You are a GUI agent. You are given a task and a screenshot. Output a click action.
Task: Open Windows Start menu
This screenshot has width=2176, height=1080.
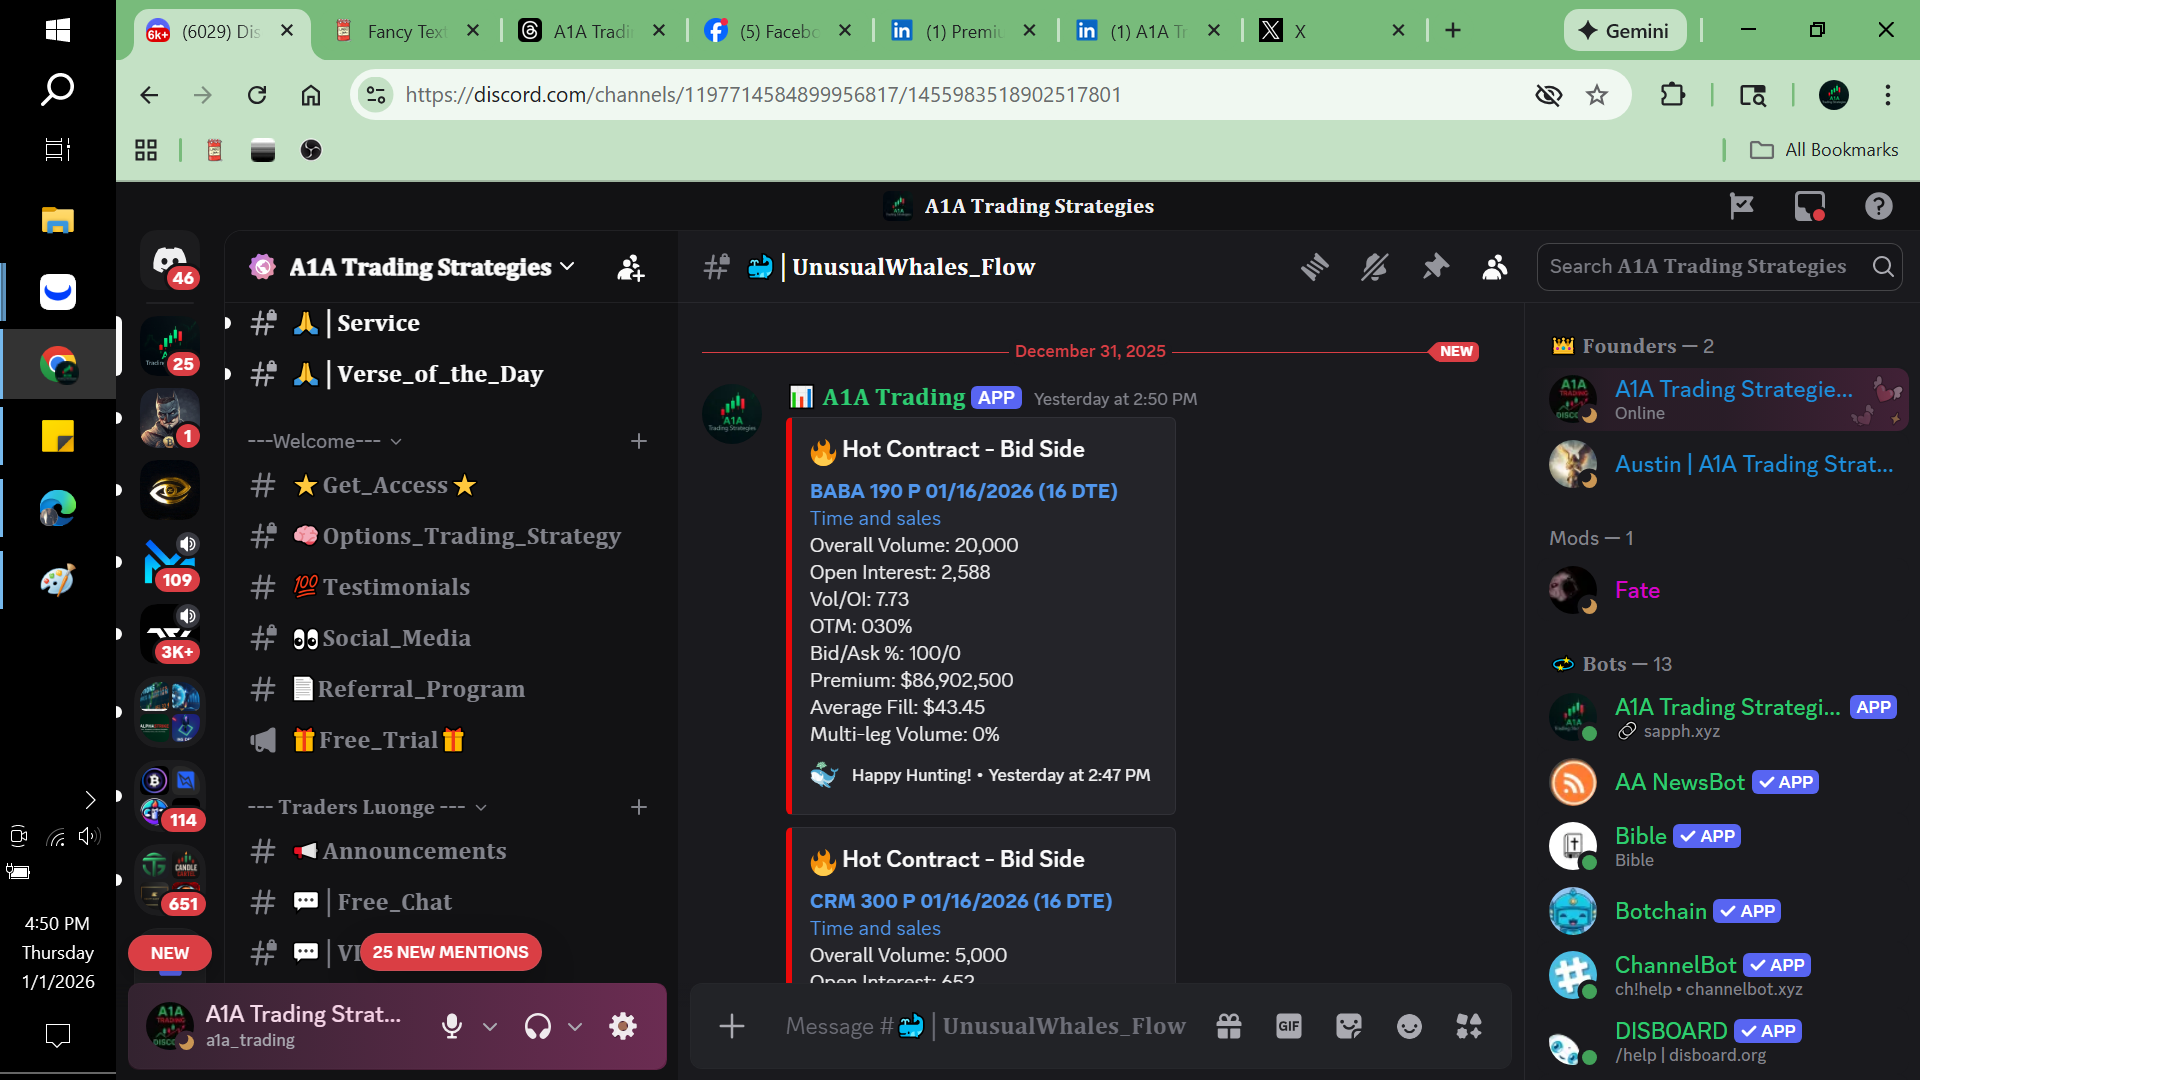point(58,30)
